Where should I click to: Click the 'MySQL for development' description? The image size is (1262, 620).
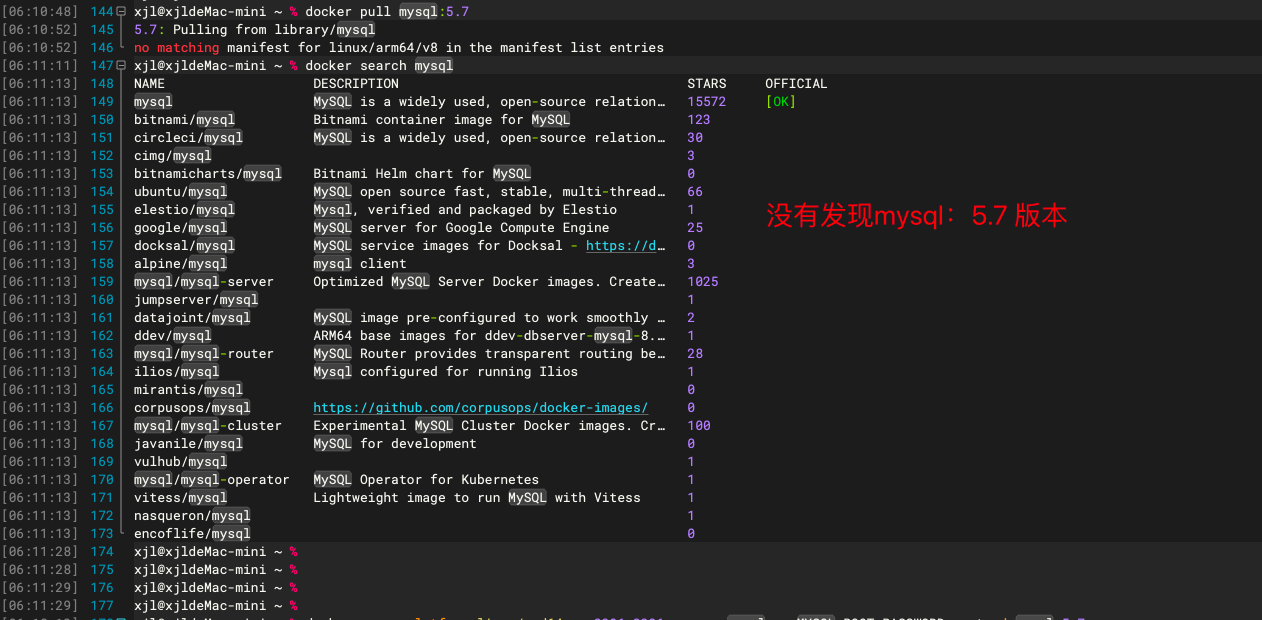pos(395,444)
